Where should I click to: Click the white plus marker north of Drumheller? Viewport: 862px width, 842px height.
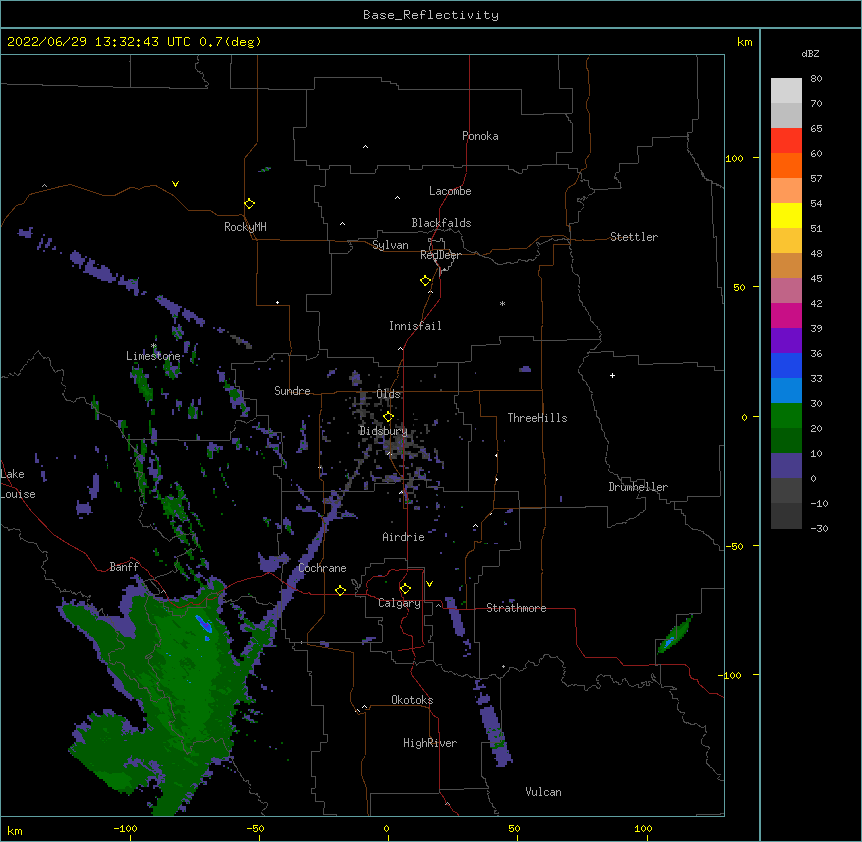pos(612,375)
